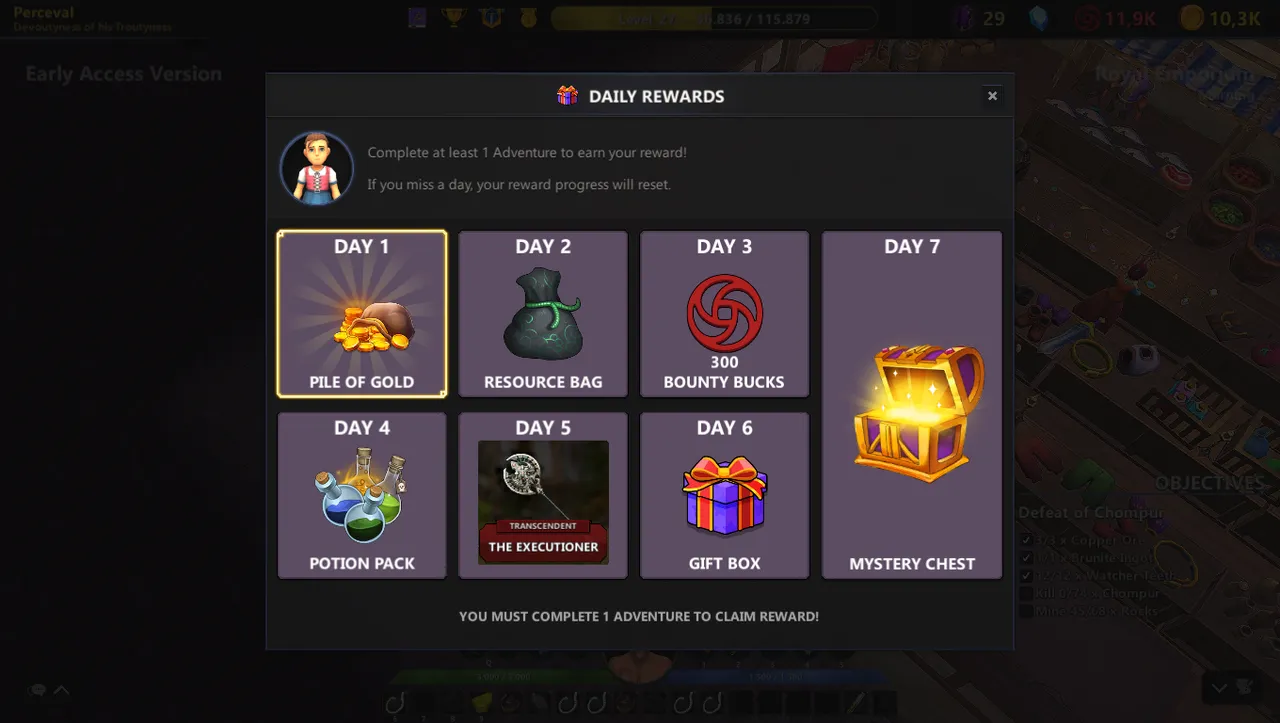Pick the Day 4 Potion Pack
The width and height of the screenshot is (1280, 723).
362,495
